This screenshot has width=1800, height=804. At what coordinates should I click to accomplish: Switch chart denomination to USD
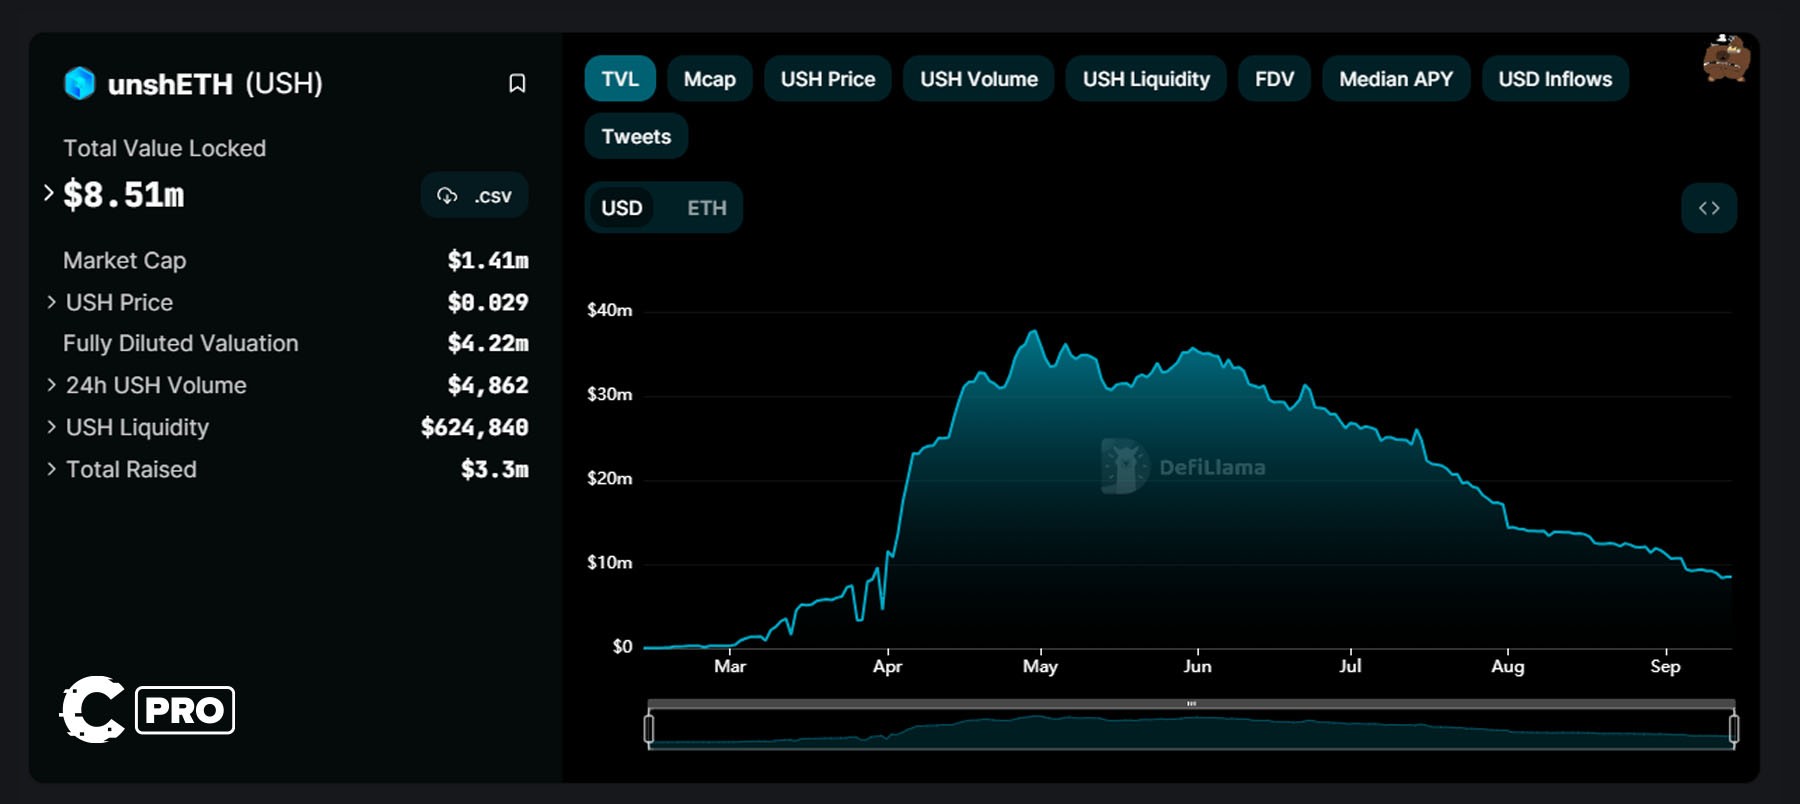coord(622,208)
